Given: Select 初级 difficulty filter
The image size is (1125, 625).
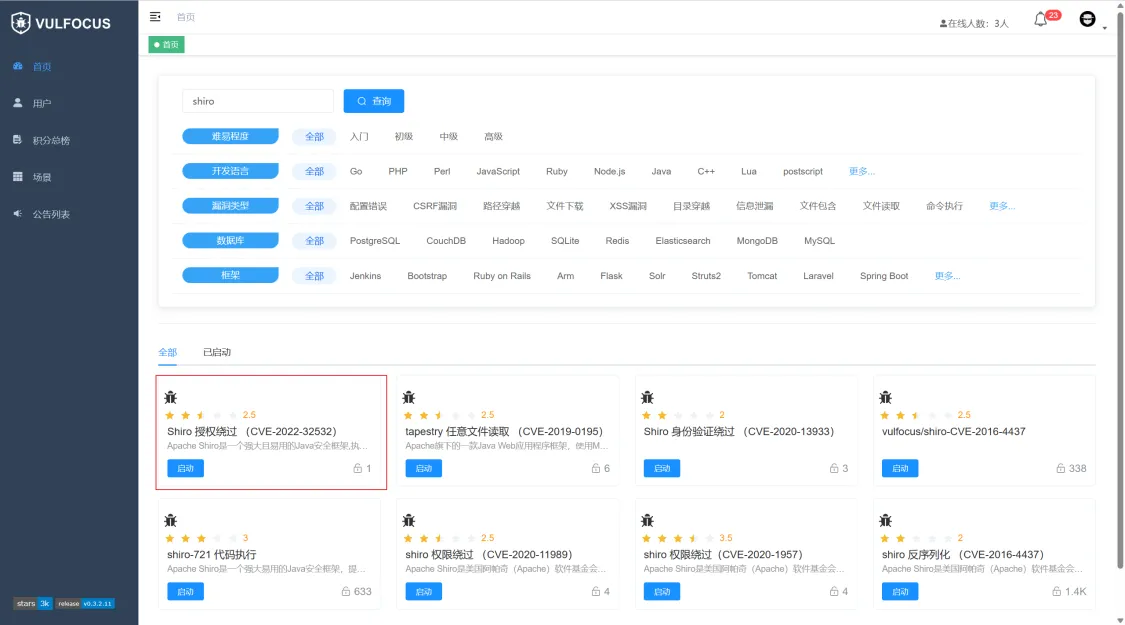Looking at the screenshot, I should (404, 136).
